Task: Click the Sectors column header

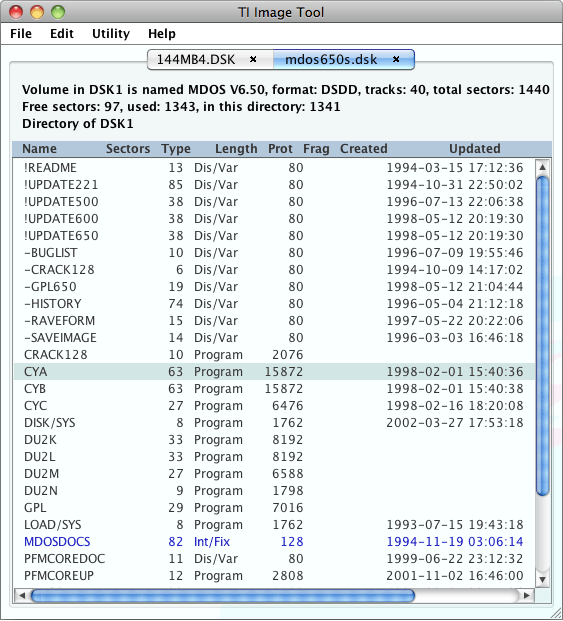Action: tap(128, 149)
